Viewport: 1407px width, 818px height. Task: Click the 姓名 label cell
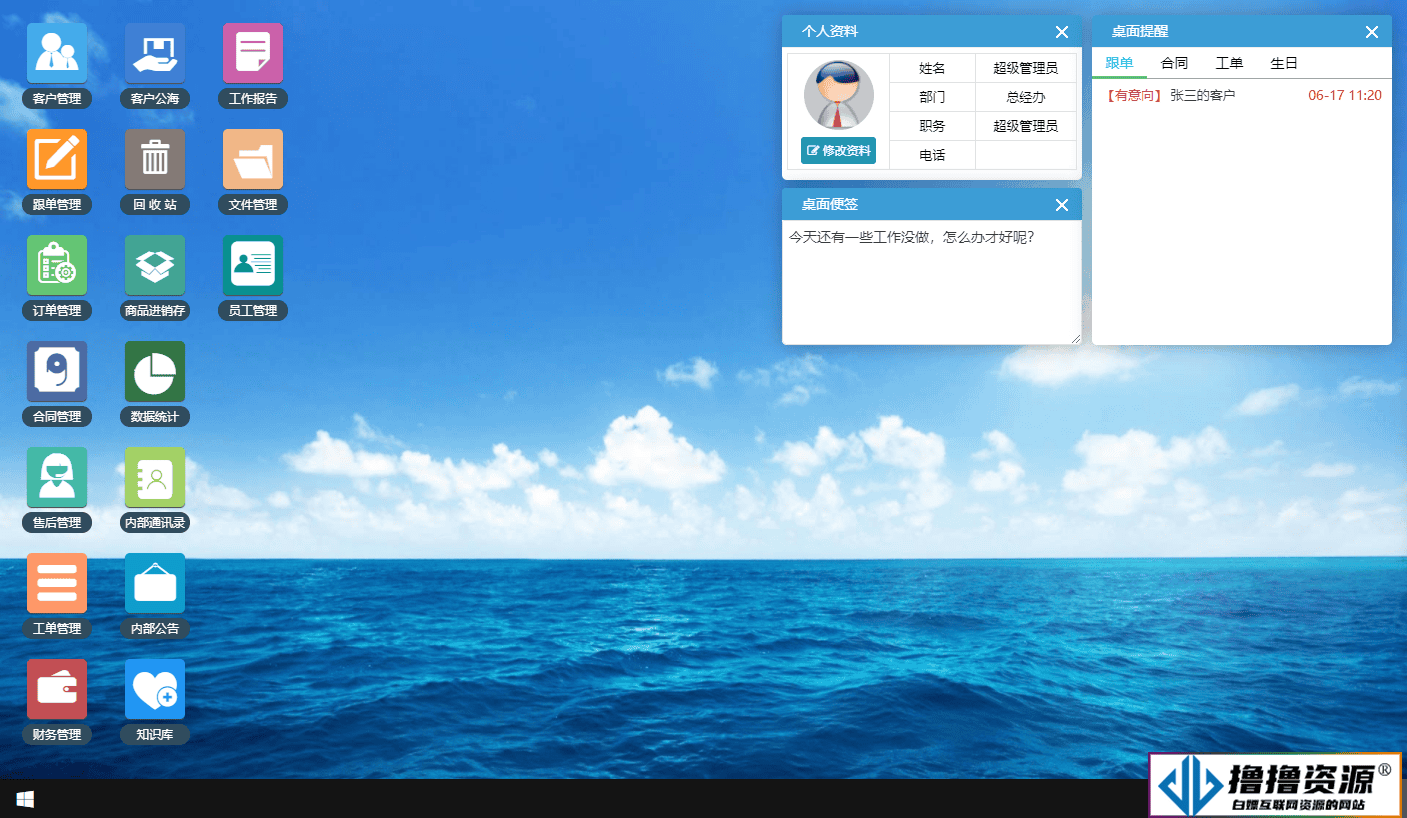pyautogui.click(x=932, y=68)
